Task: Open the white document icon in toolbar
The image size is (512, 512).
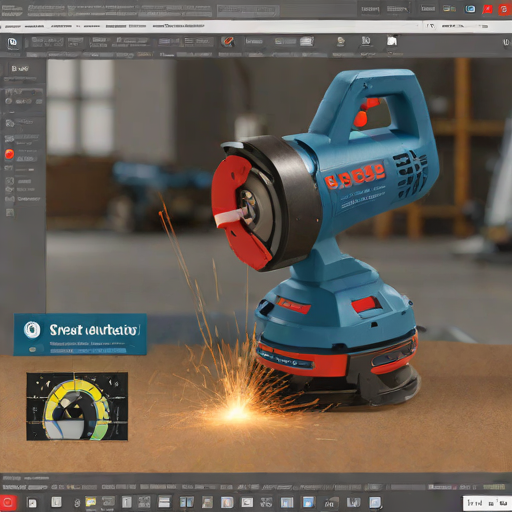Action: (x=392, y=41)
